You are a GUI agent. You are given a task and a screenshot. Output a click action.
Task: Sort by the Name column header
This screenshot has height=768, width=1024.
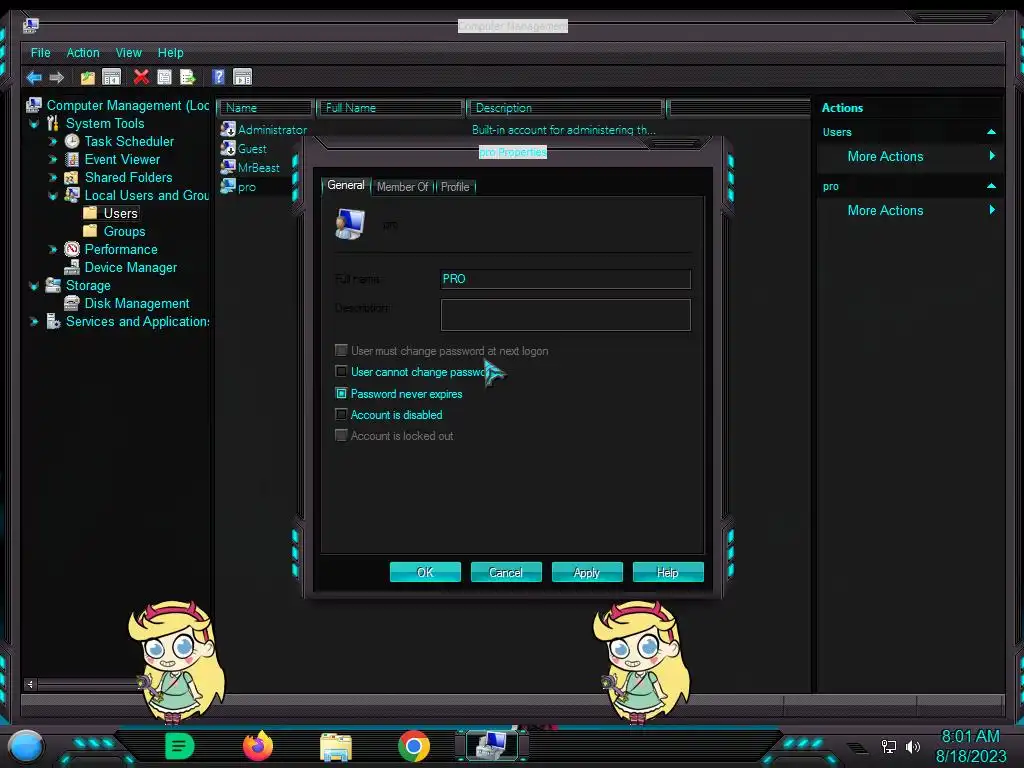coord(265,108)
